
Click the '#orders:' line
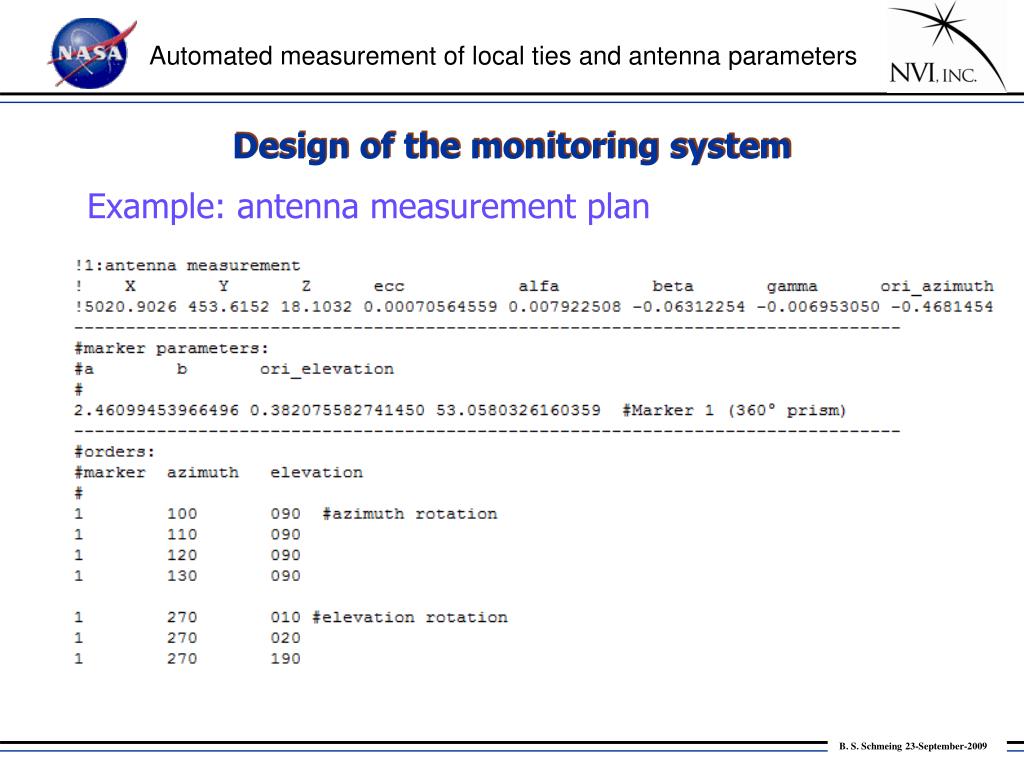tap(115, 452)
